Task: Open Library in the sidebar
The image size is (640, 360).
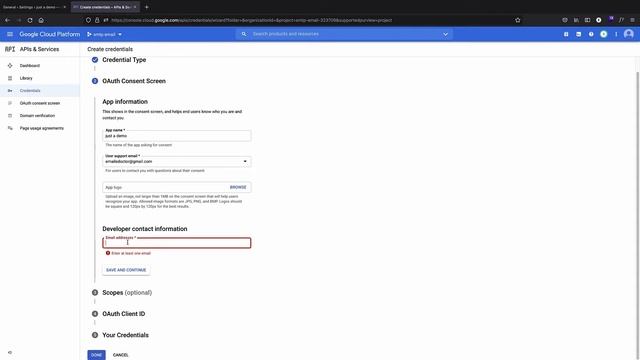Action: tap(26, 78)
